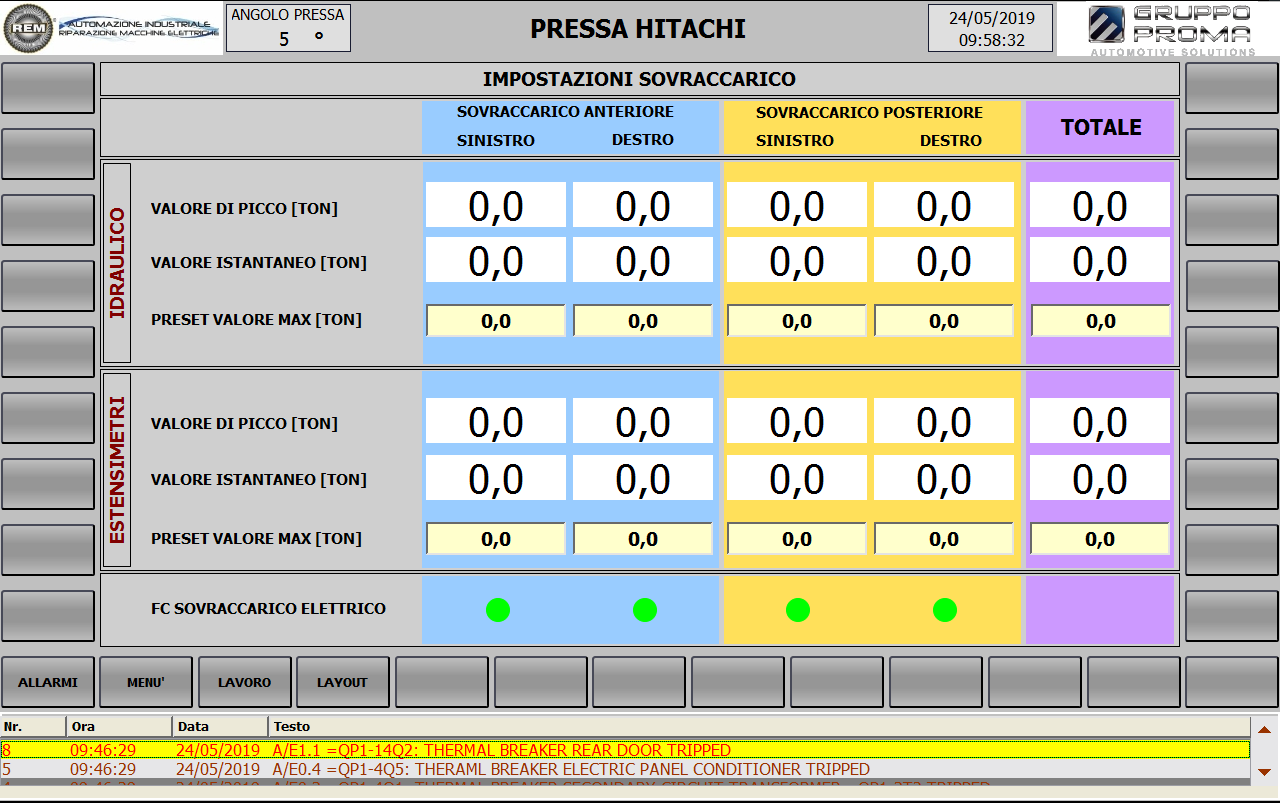Click the SOVRACCARICO POSTERIORE header

pyautogui.click(x=869, y=112)
